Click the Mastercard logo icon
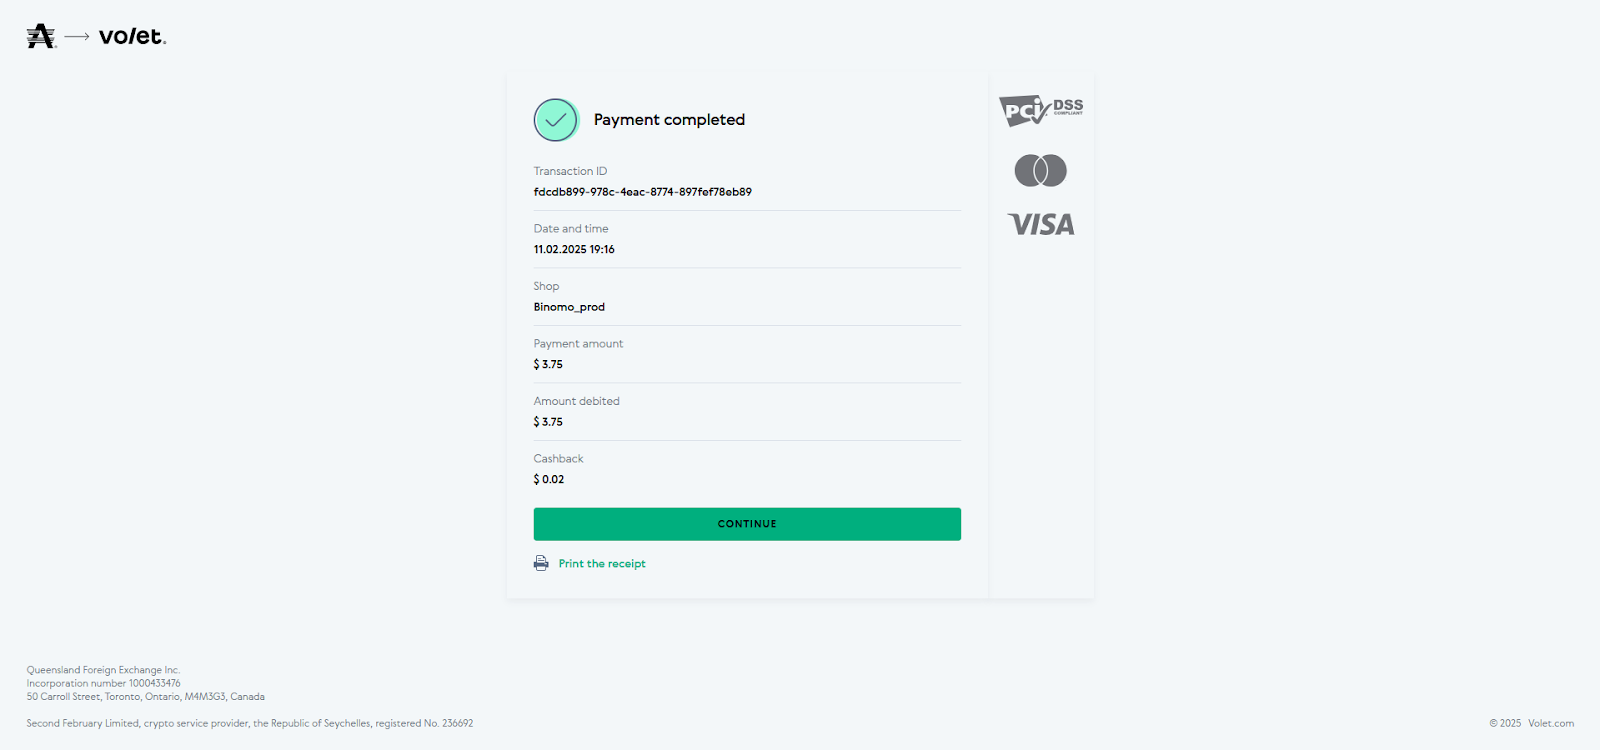The image size is (1600, 750). (x=1040, y=171)
